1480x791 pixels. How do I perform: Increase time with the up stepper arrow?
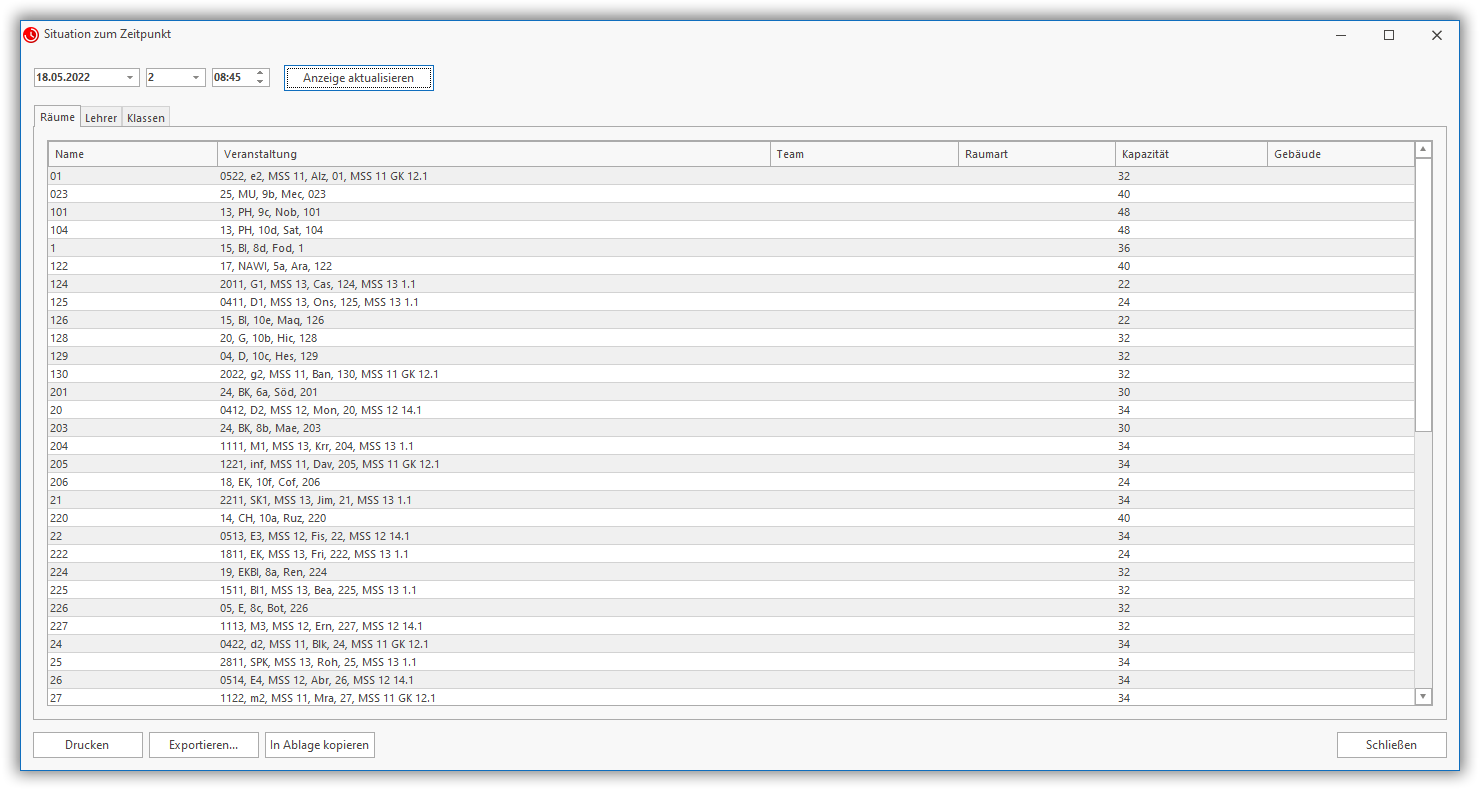pos(261,73)
